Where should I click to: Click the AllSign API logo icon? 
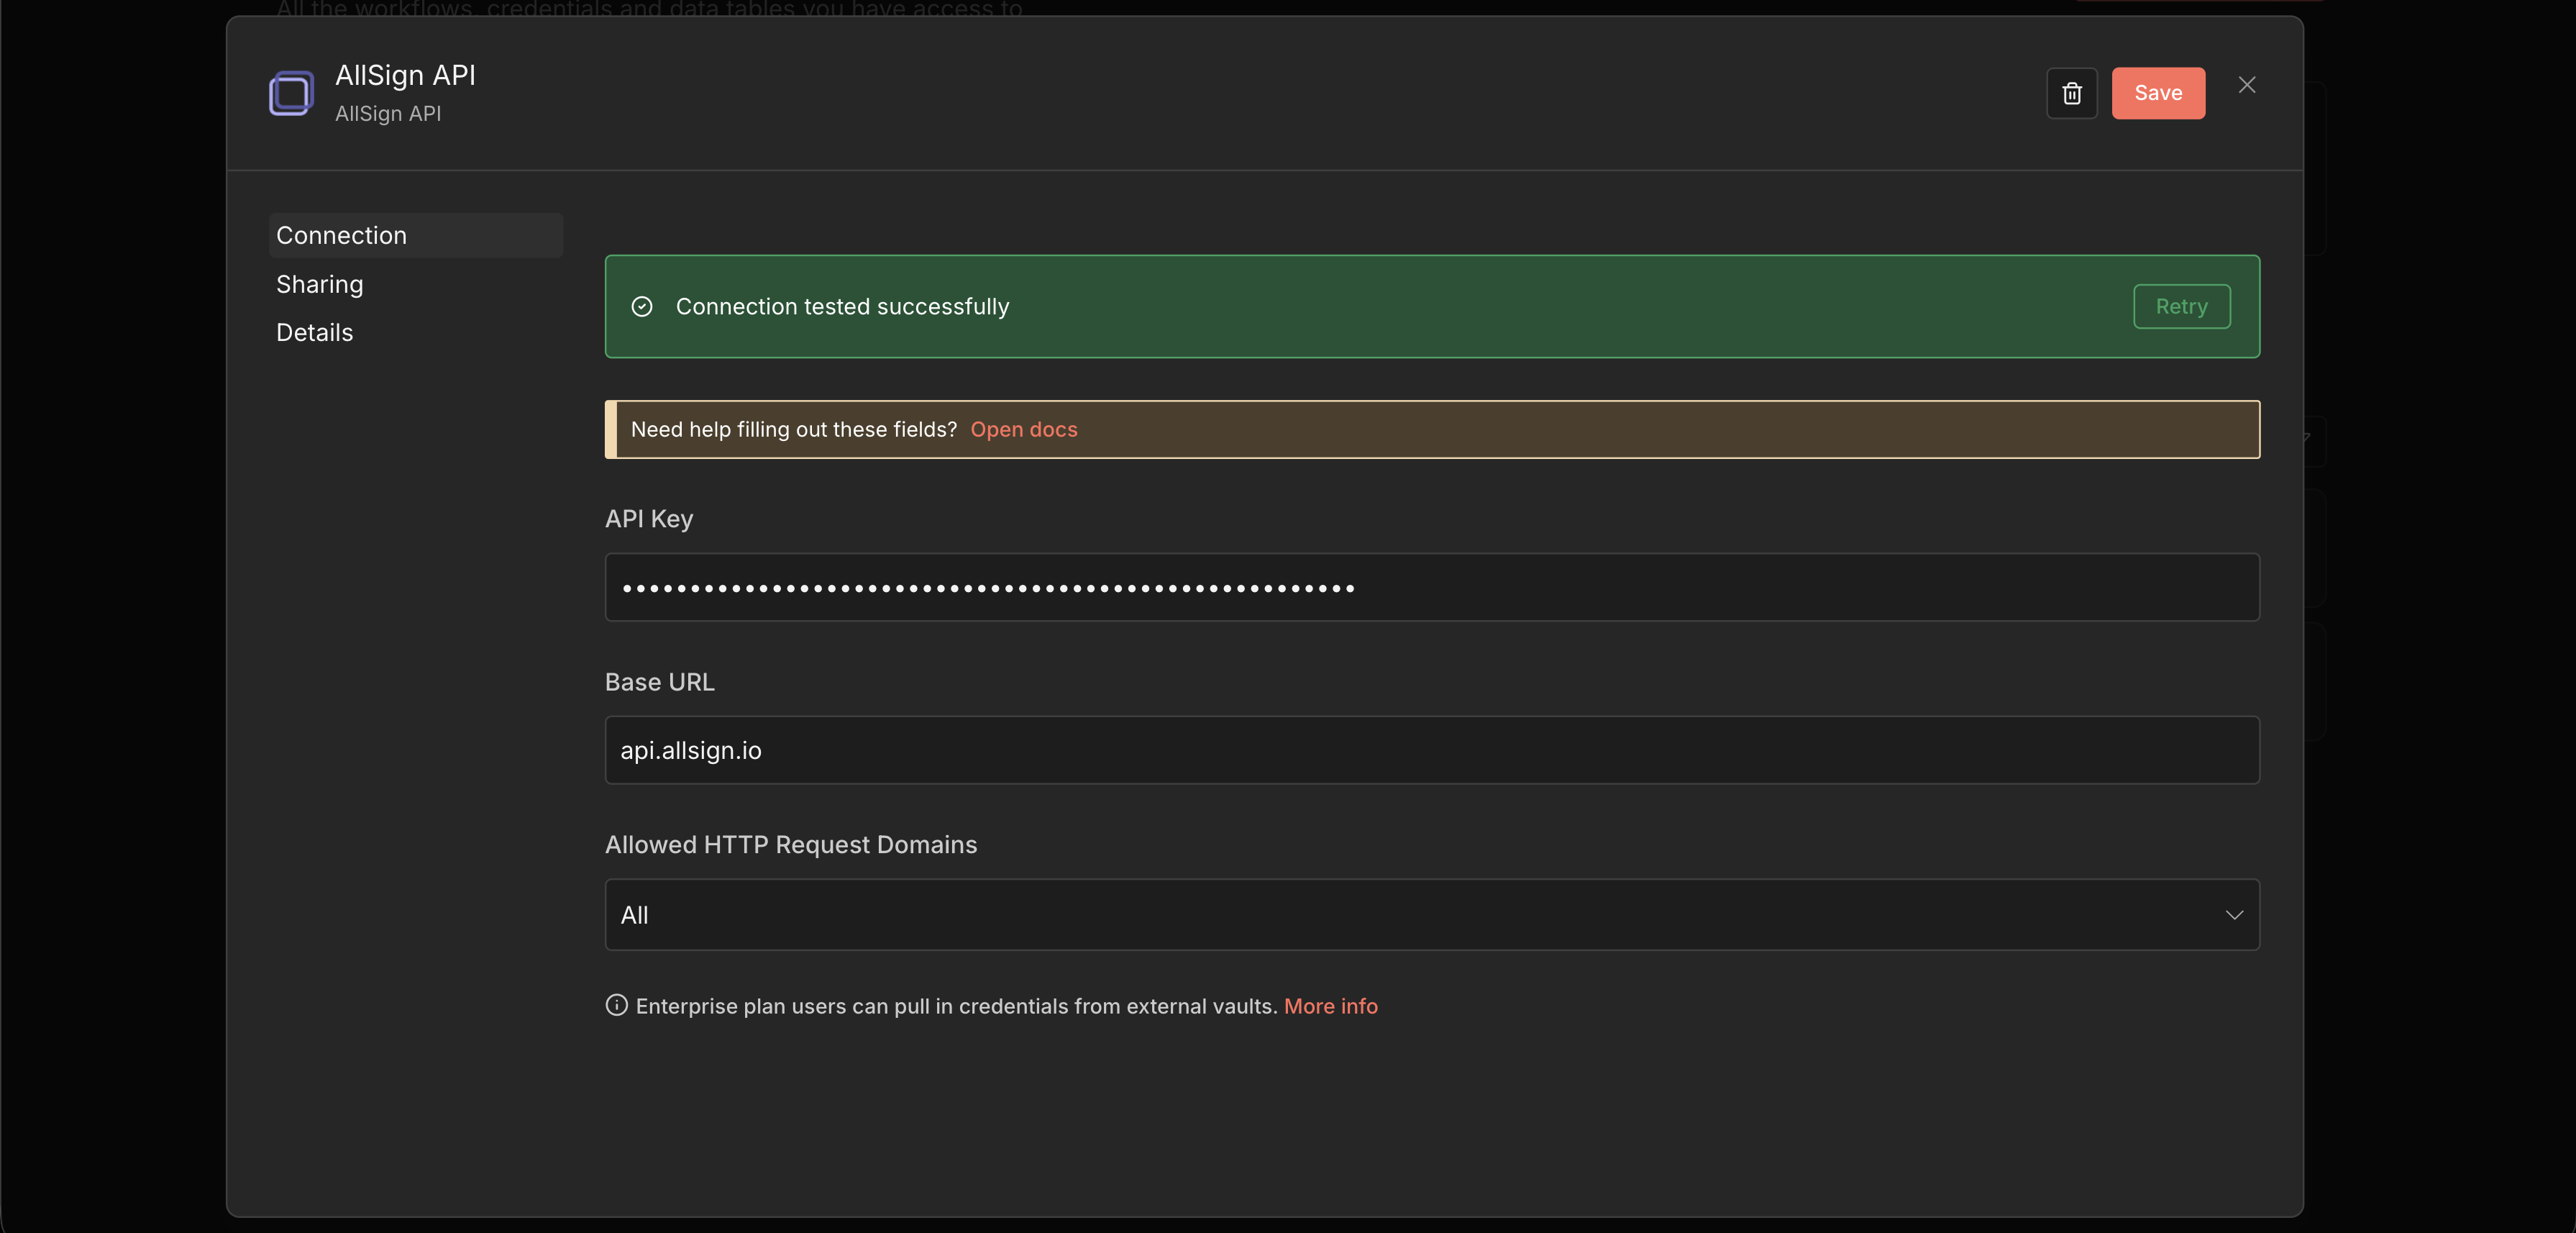[x=291, y=93]
